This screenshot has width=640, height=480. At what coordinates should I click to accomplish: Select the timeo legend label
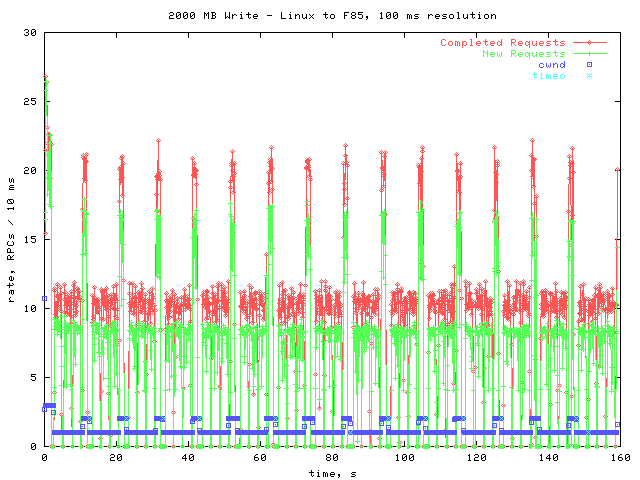point(551,76)
